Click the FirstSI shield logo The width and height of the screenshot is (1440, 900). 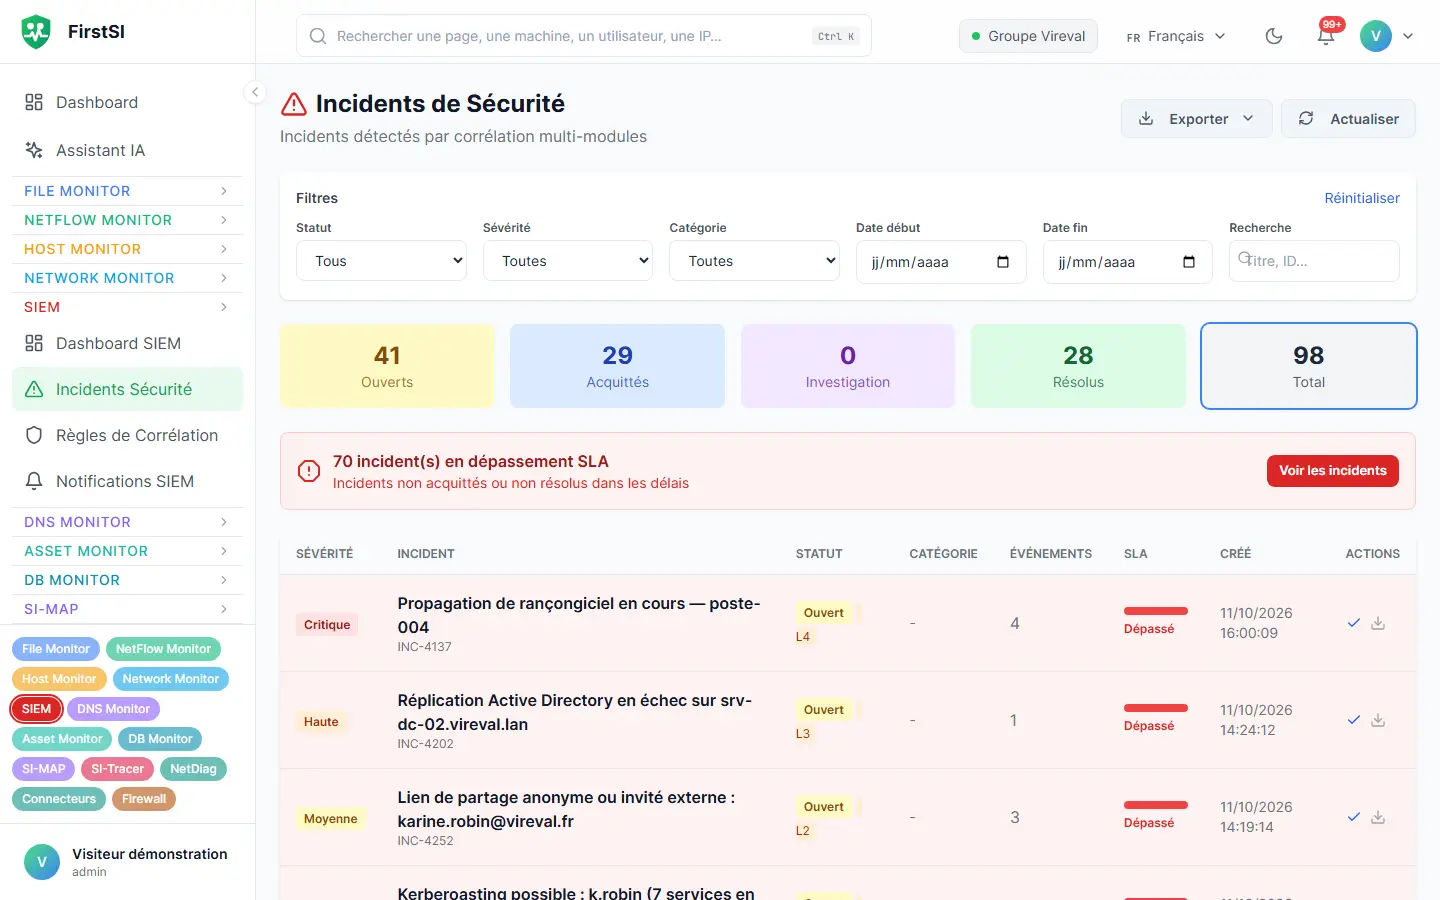tap(36, 32)
